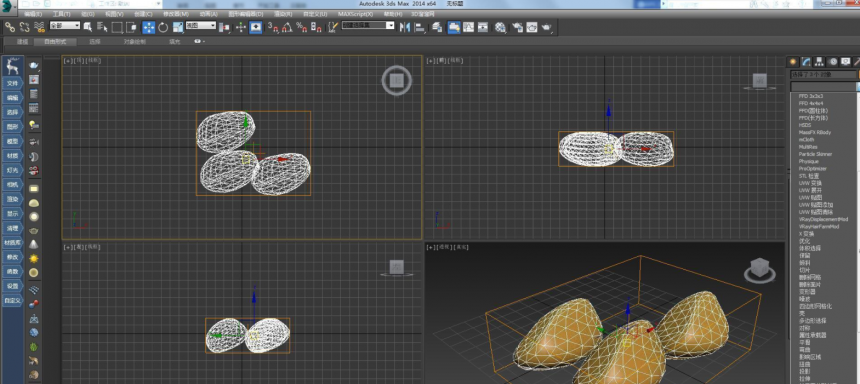Open the Curve Editor
The height and width of the screenshot is (384, 860).
click(468, 27)
